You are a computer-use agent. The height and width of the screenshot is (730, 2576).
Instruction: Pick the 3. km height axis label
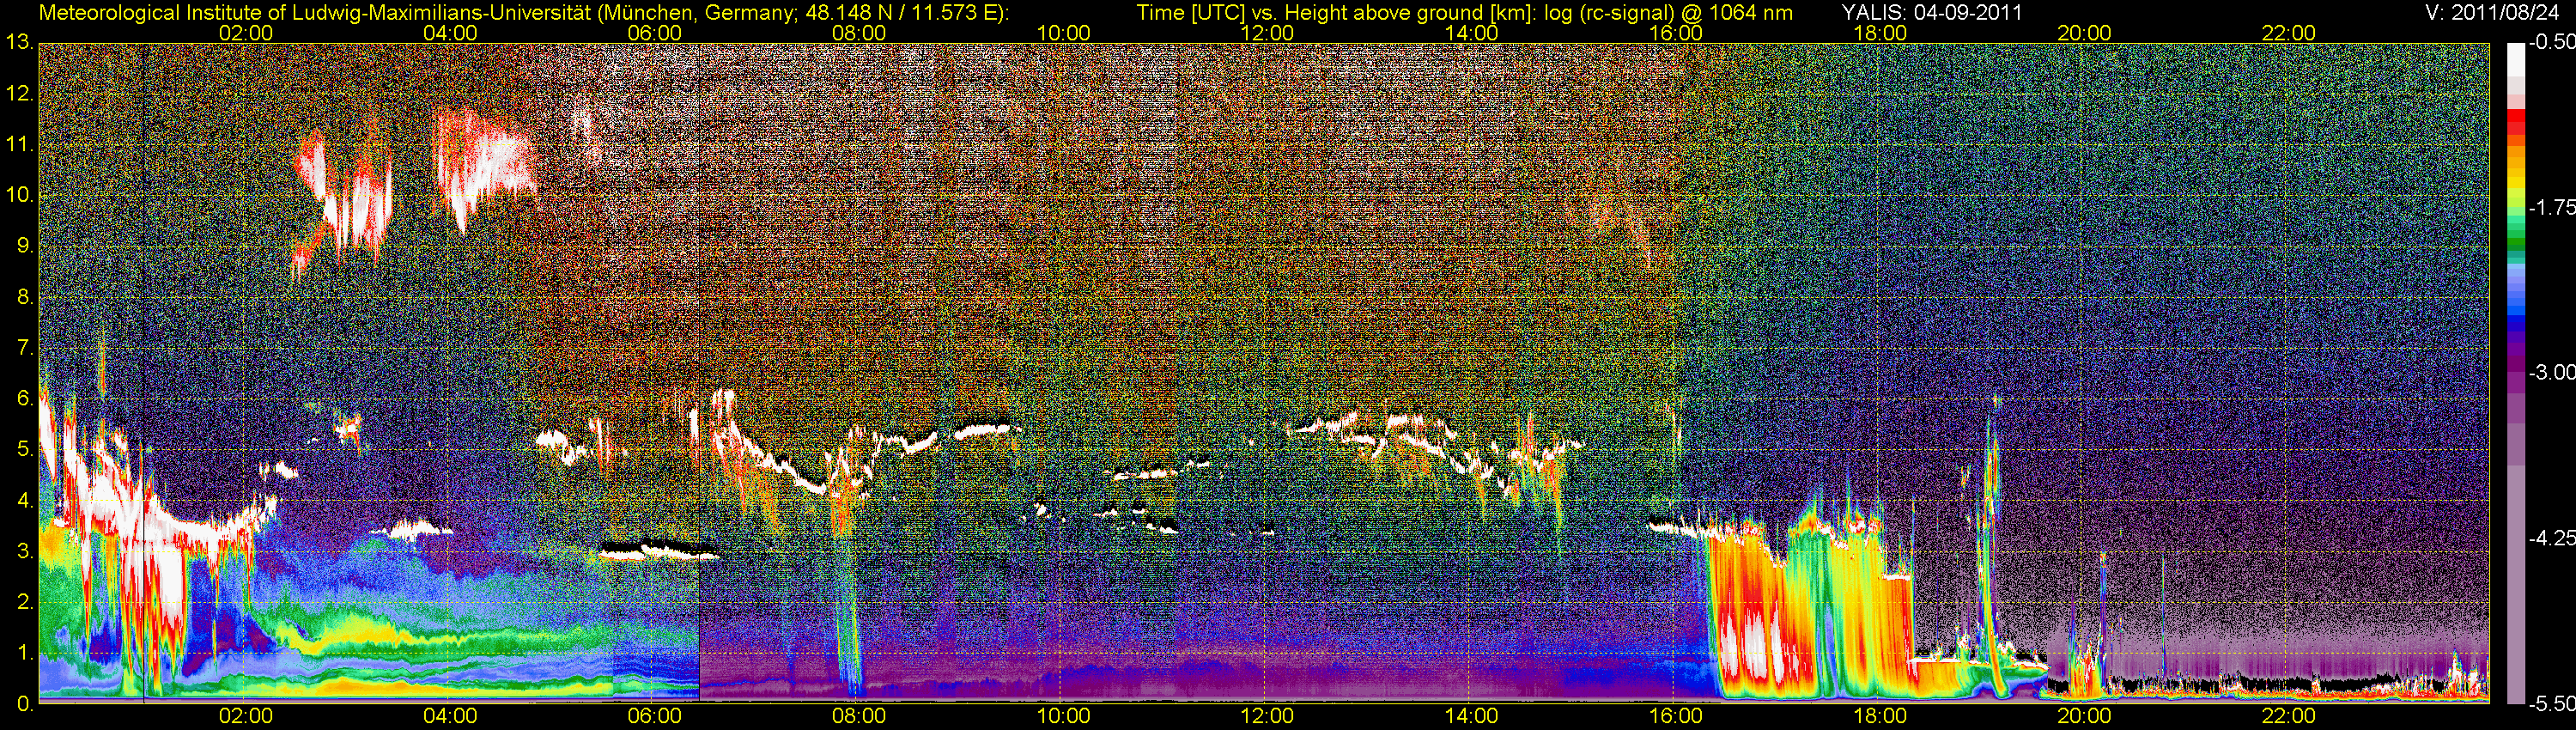click(x=25, y=551)
